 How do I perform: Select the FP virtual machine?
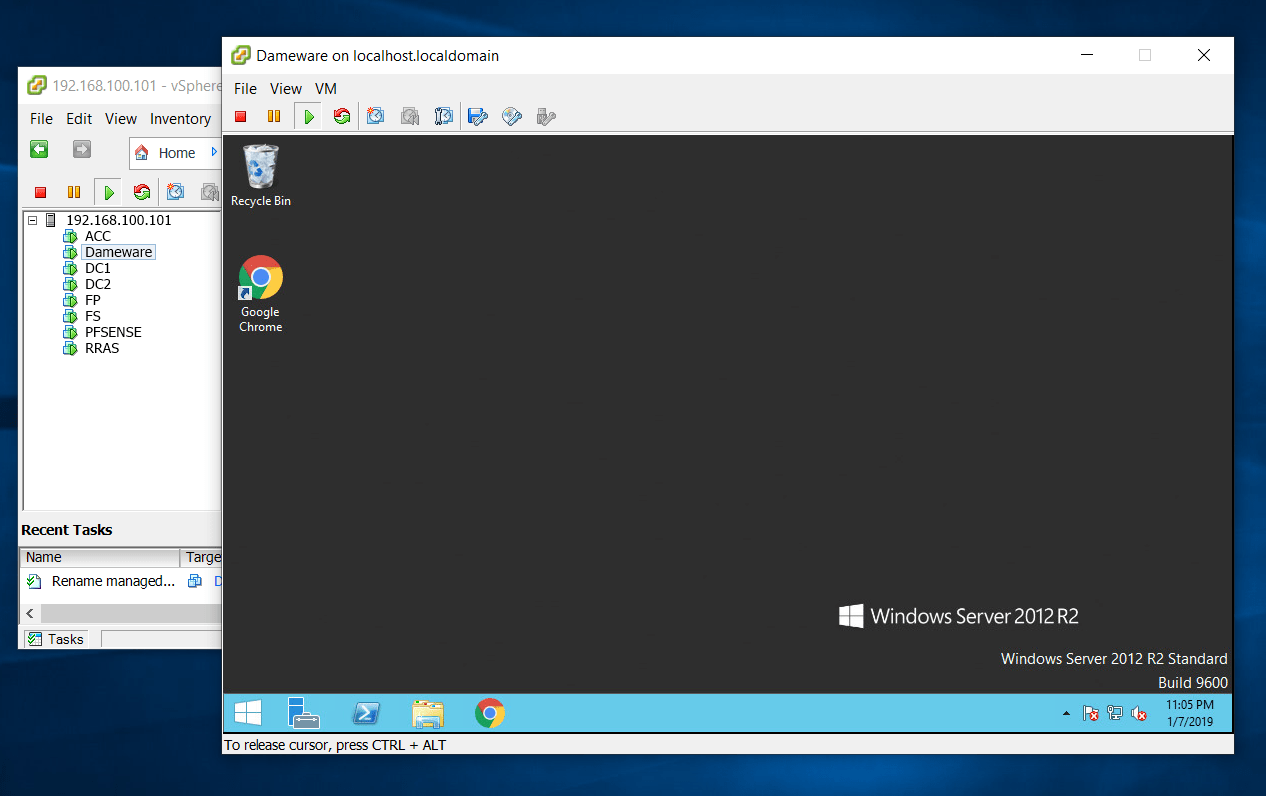click(x=93, y=300)
